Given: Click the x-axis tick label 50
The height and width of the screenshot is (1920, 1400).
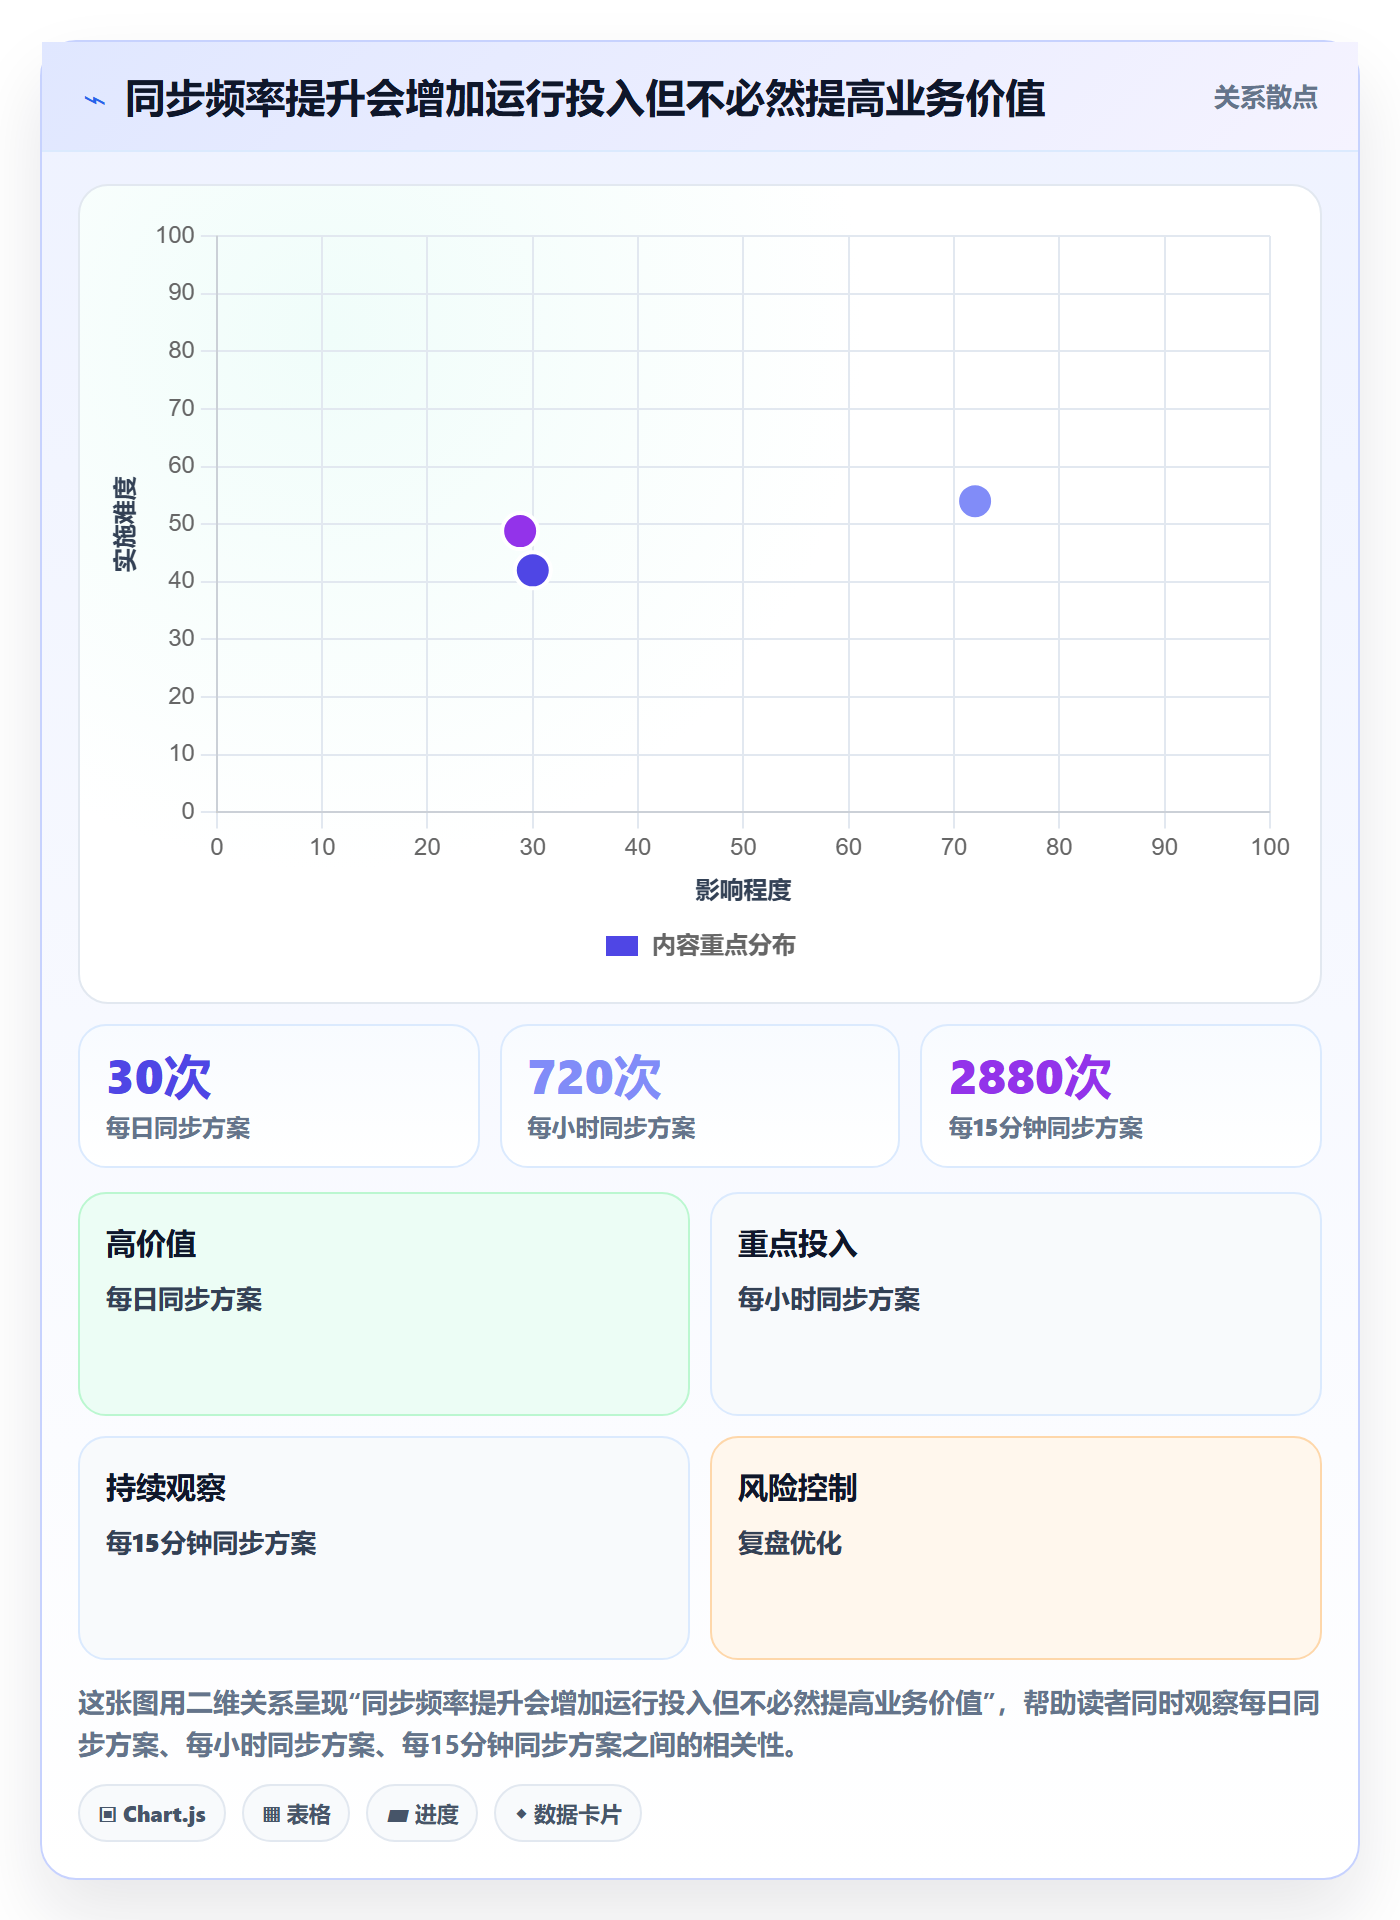Looking at the screenshot, I should [743, 847].
